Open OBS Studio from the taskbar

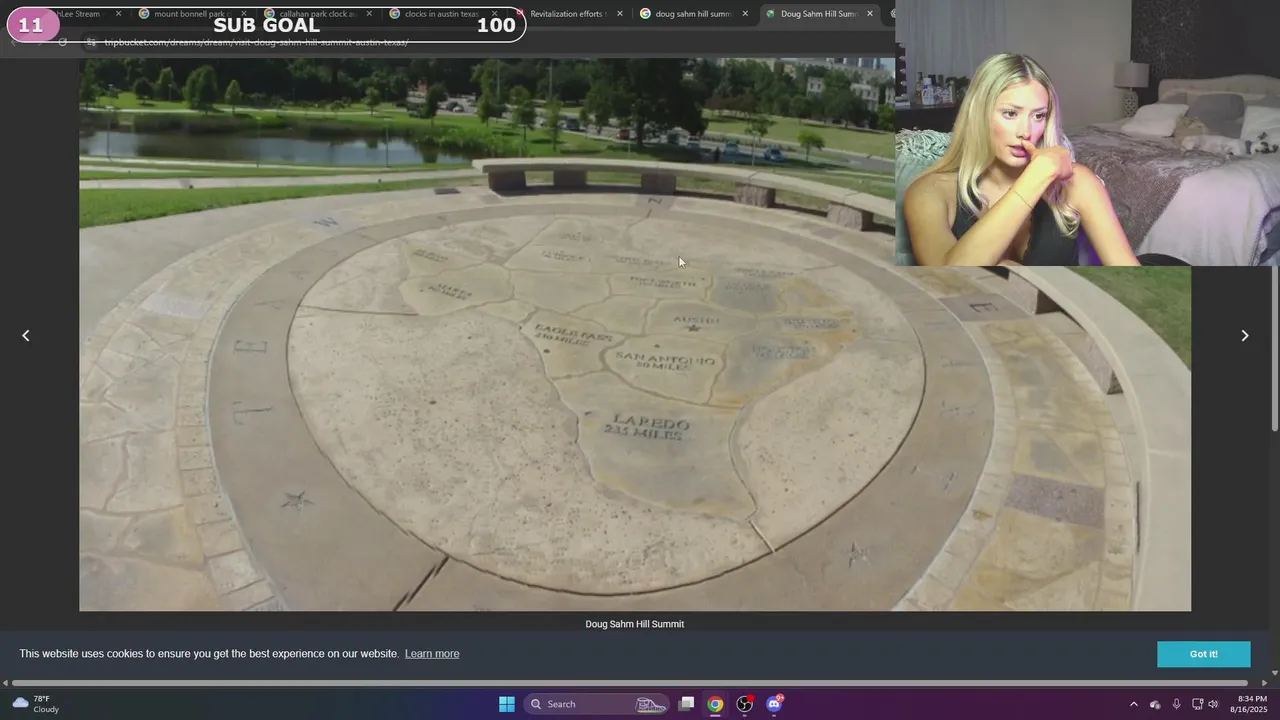[x=745, y=704]
